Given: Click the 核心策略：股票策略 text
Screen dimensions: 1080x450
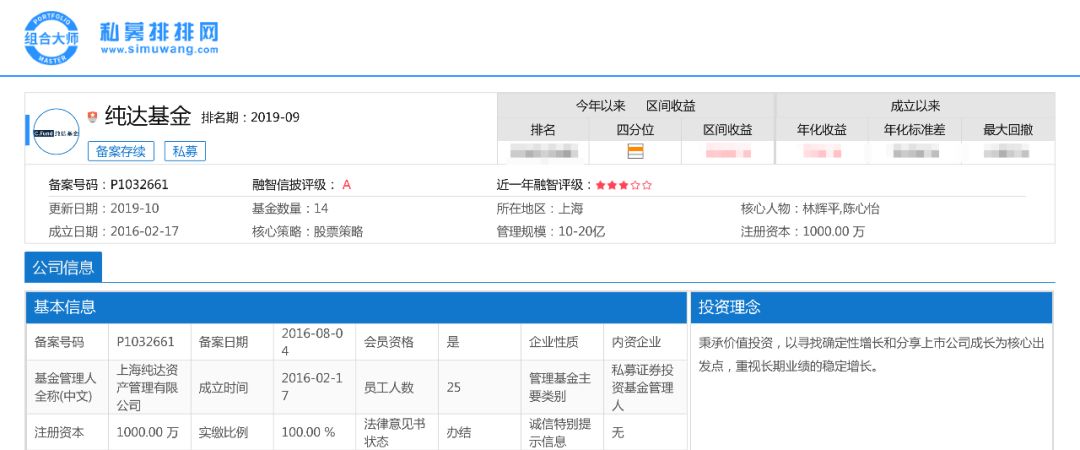Looking at the screenshot, I should click(x=307, y=232).
